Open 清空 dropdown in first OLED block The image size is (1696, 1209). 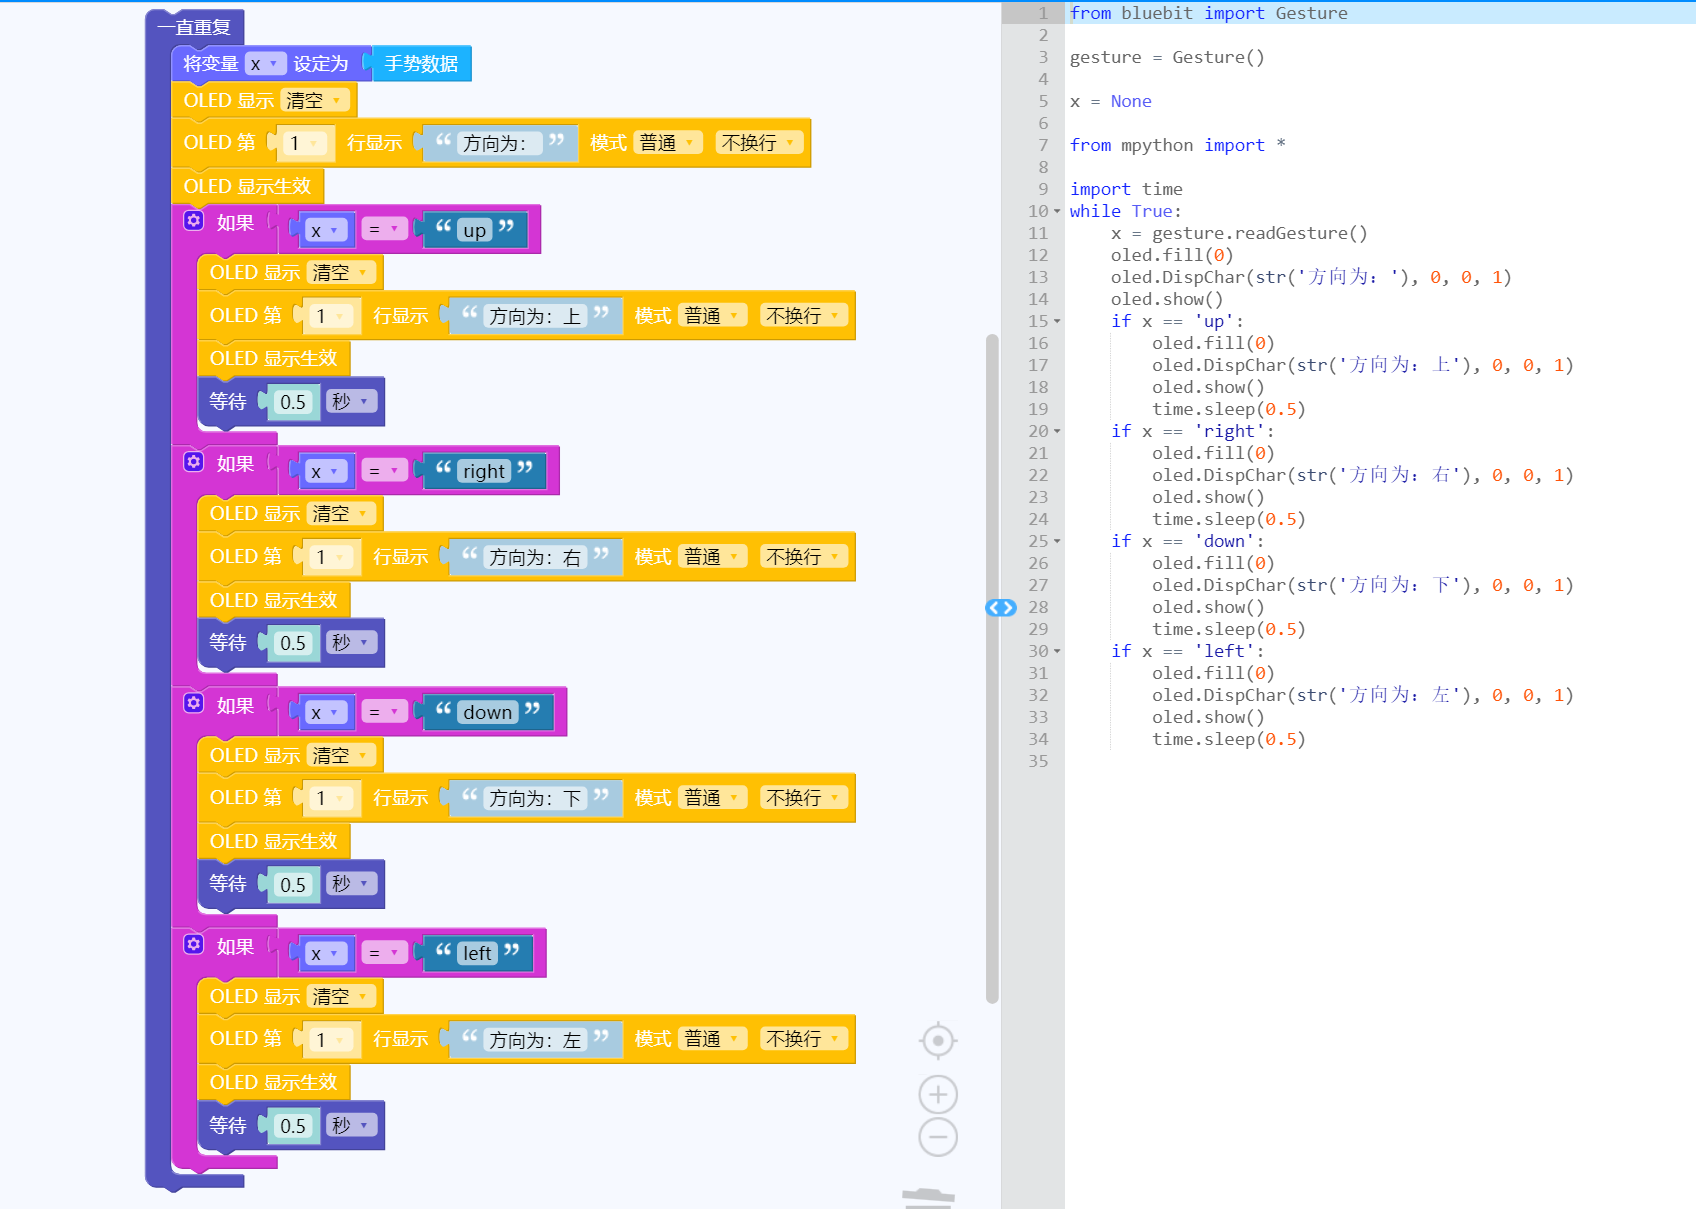point(315,101)
